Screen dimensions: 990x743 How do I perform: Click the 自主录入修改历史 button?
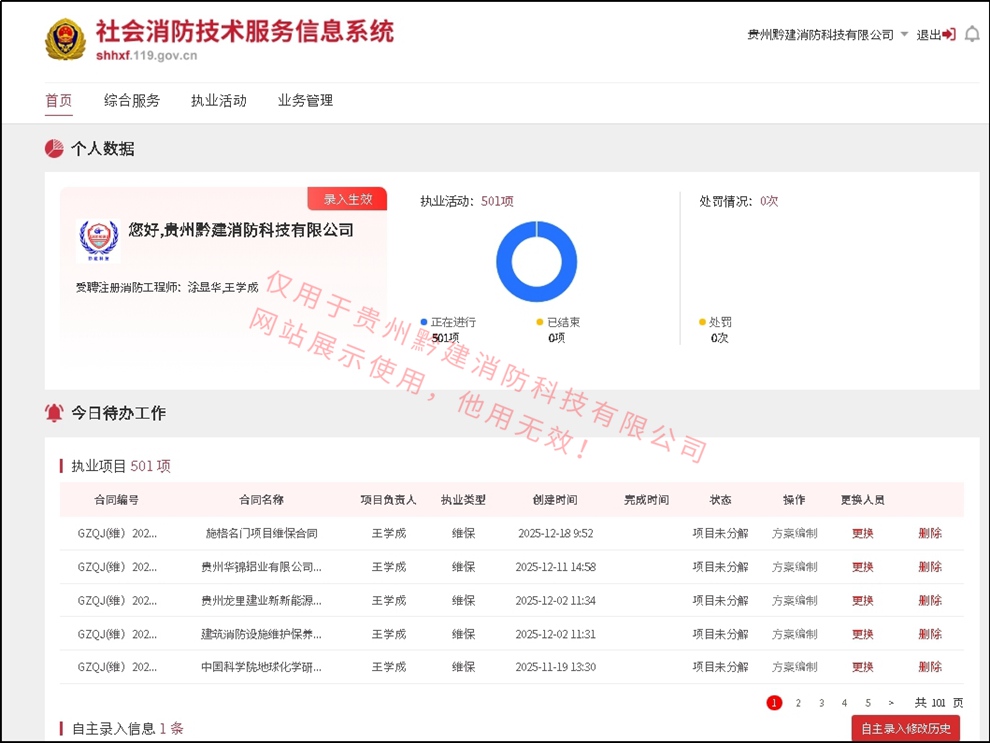[906, 729]
